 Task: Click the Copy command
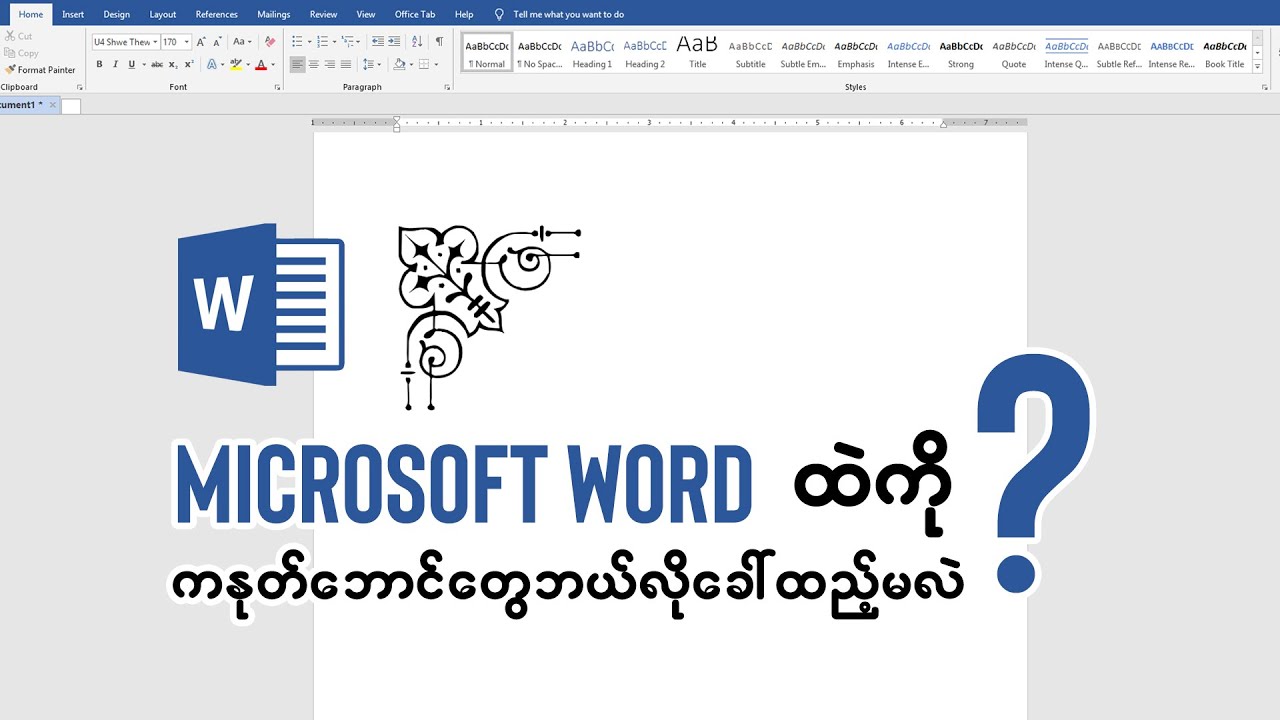pos(21,53)
